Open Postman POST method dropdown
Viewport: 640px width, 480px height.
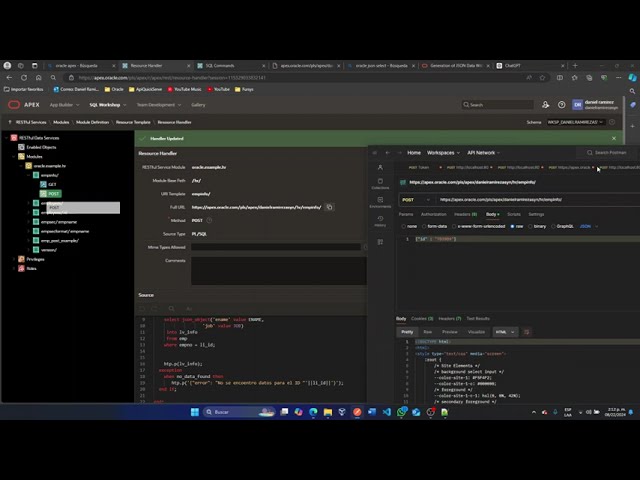click(x=416, y=200)
